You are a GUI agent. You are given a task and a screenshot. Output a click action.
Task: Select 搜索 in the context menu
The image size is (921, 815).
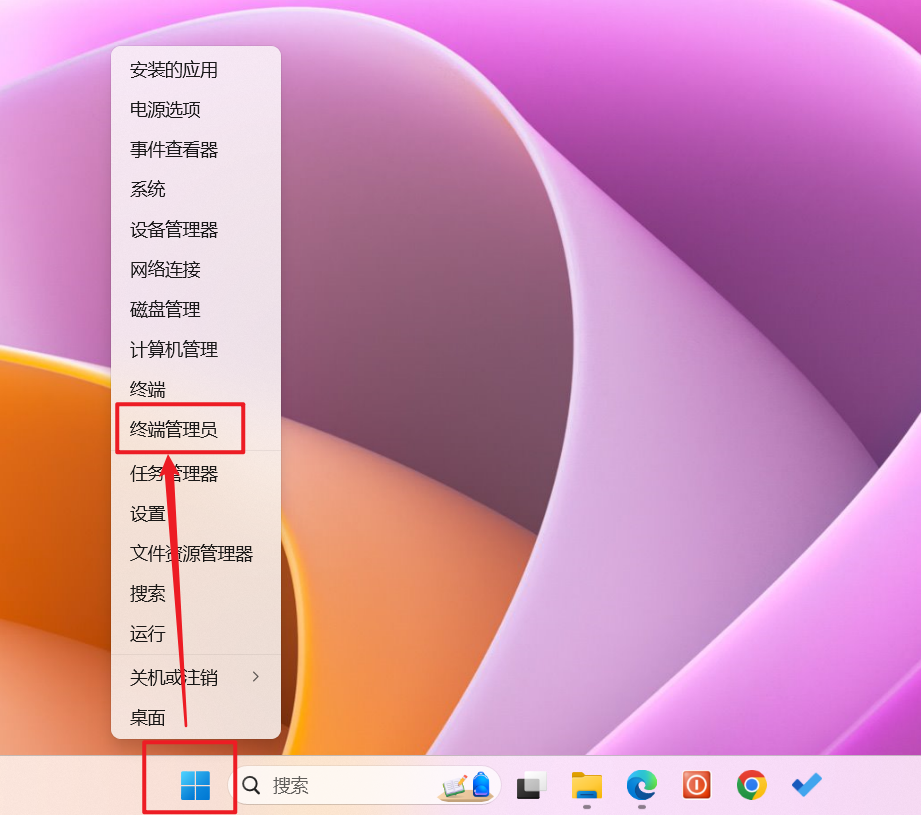(x=196, y=594)
